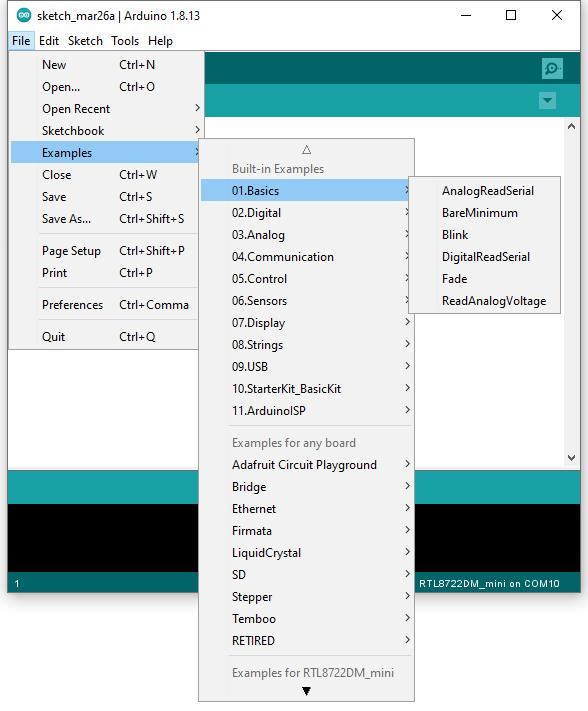Click RTL8722DM_mini on COM10 status text
Screen dimensions: 588x711
click(489, 584)
